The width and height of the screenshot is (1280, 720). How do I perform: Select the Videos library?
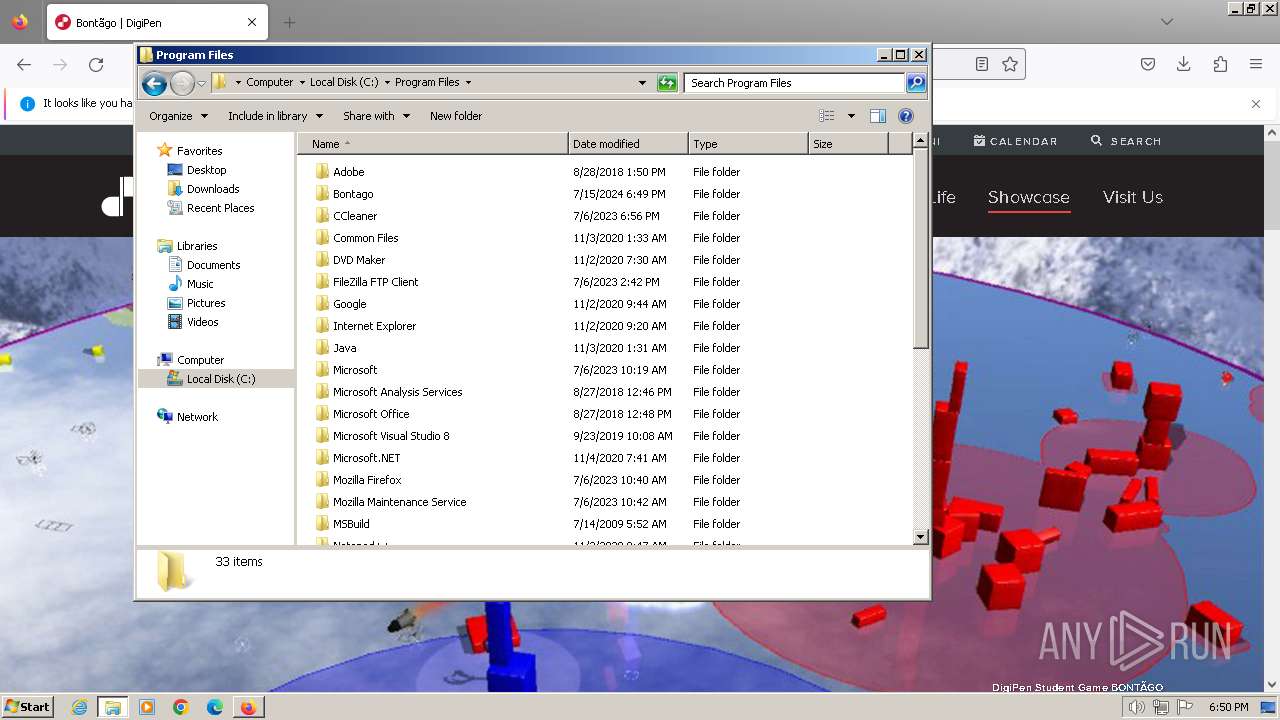coord(202,322)
